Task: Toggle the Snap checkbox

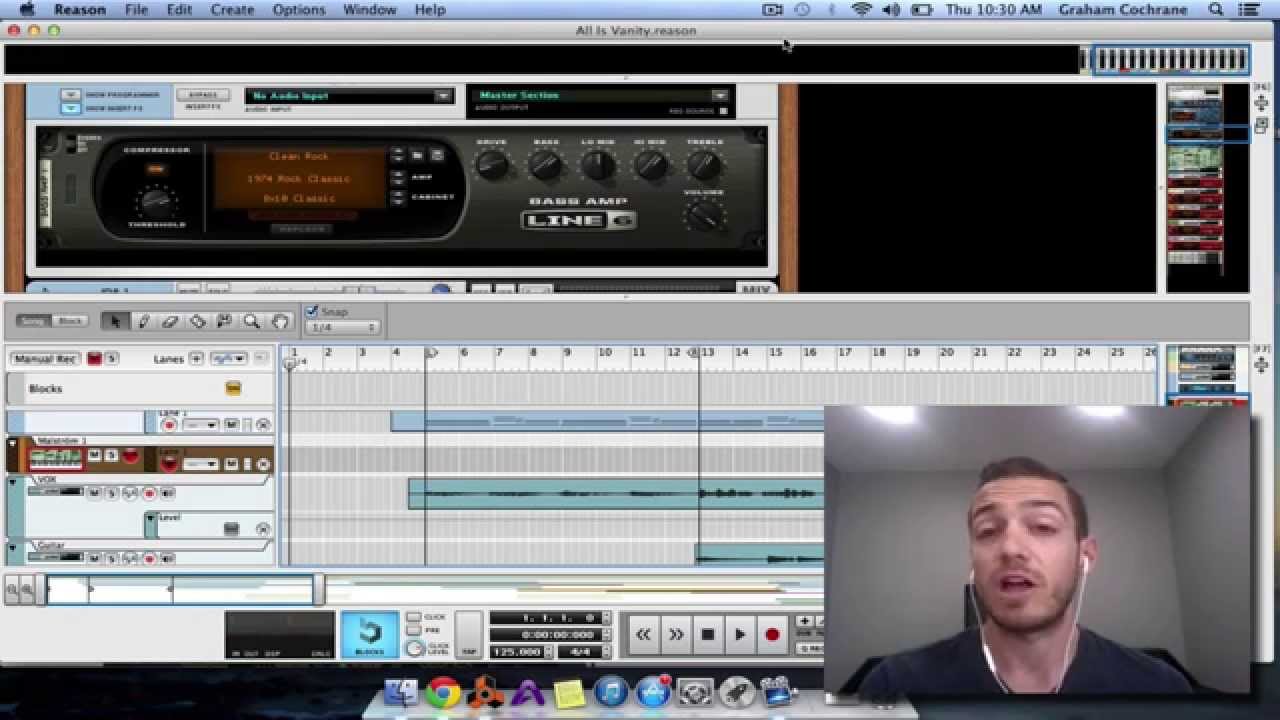Action: [311, 311]
